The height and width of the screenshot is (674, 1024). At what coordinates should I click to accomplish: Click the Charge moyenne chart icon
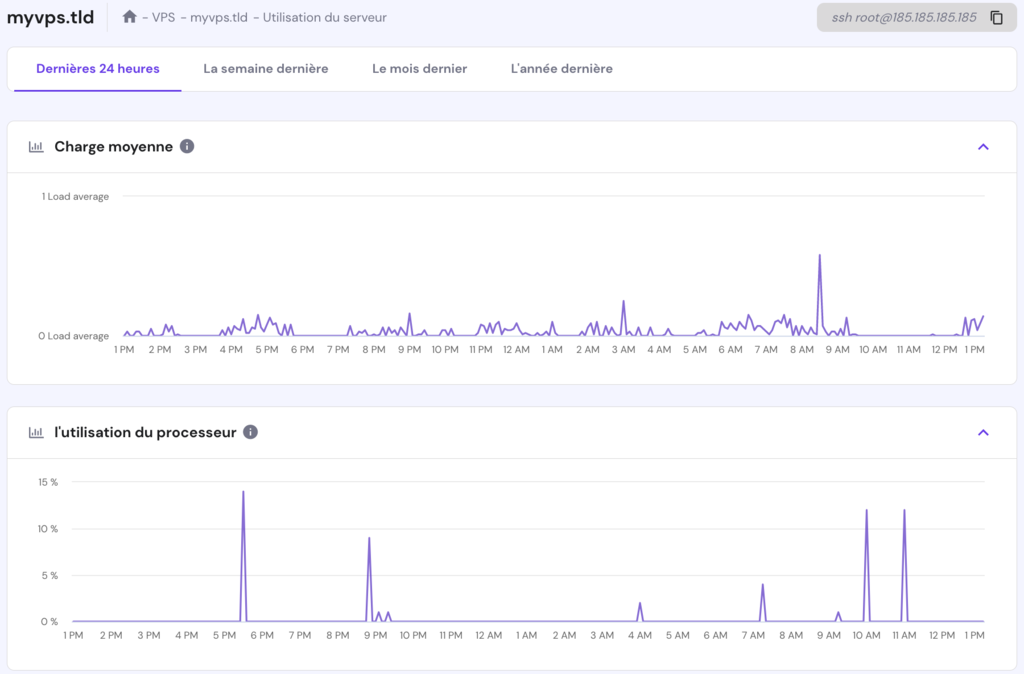coord(36,146)
